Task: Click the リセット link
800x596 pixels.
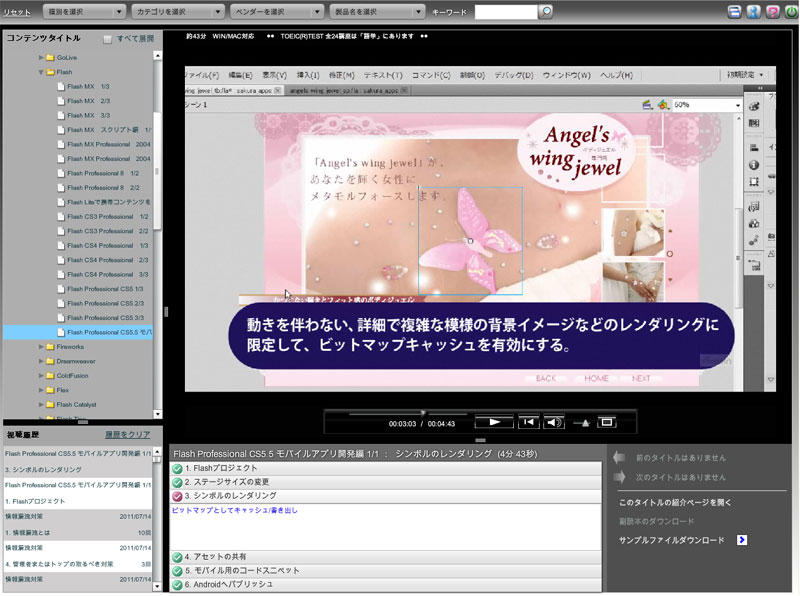Action: (16, 12)
